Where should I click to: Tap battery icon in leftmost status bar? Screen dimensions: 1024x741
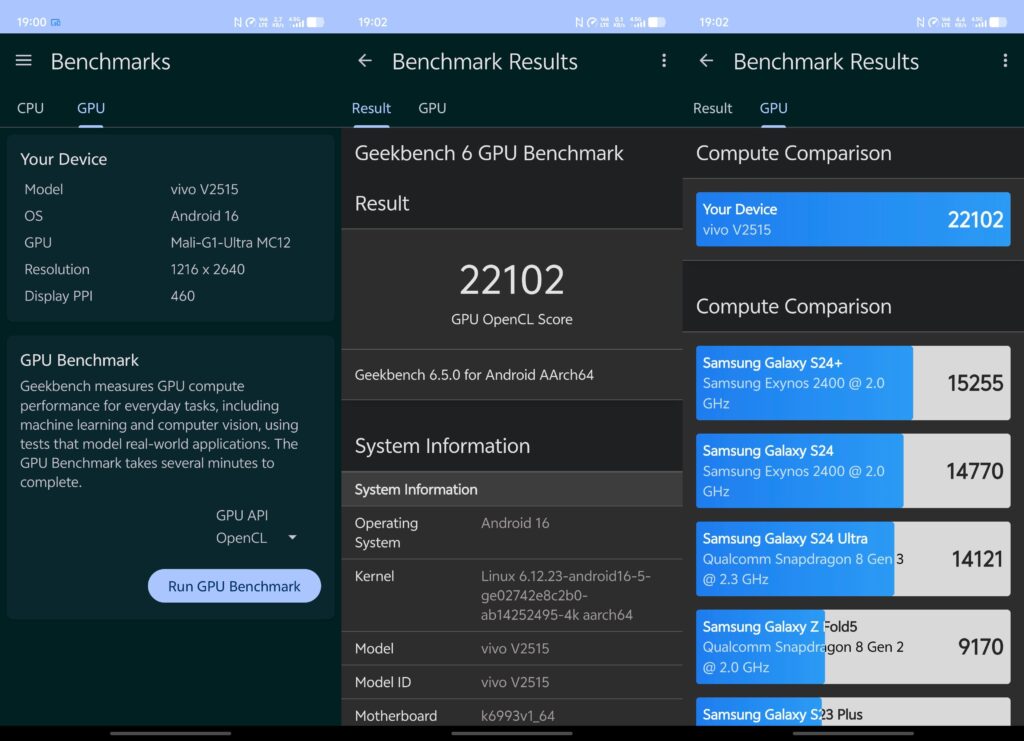coord(315,22)
